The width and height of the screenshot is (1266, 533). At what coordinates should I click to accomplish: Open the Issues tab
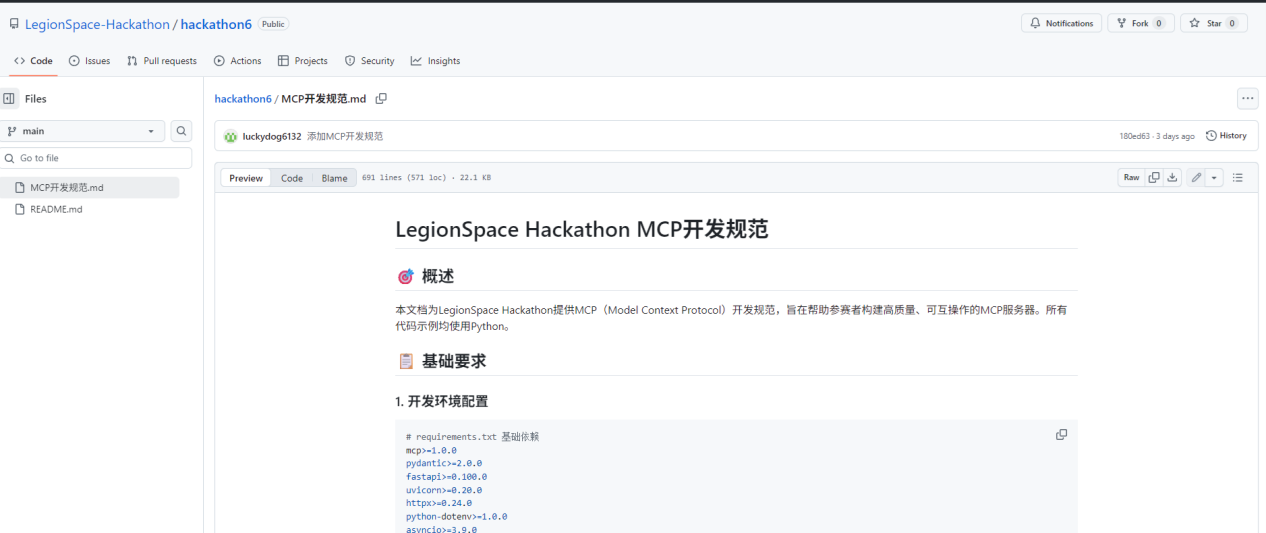point(89,61)
